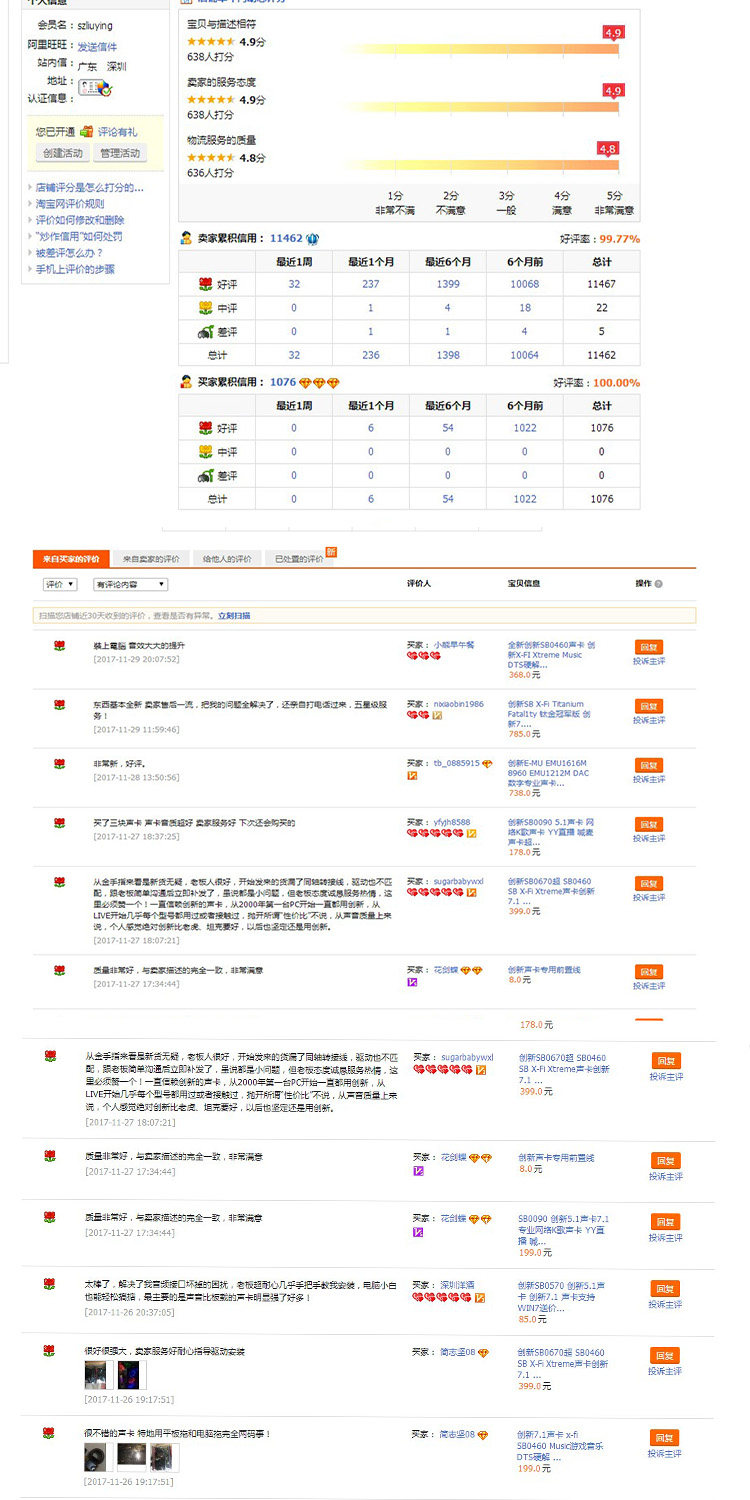Open the 淘宝网评价规则 help link
This screenshot has height=1500, width=750.
[x=70, y=203]
